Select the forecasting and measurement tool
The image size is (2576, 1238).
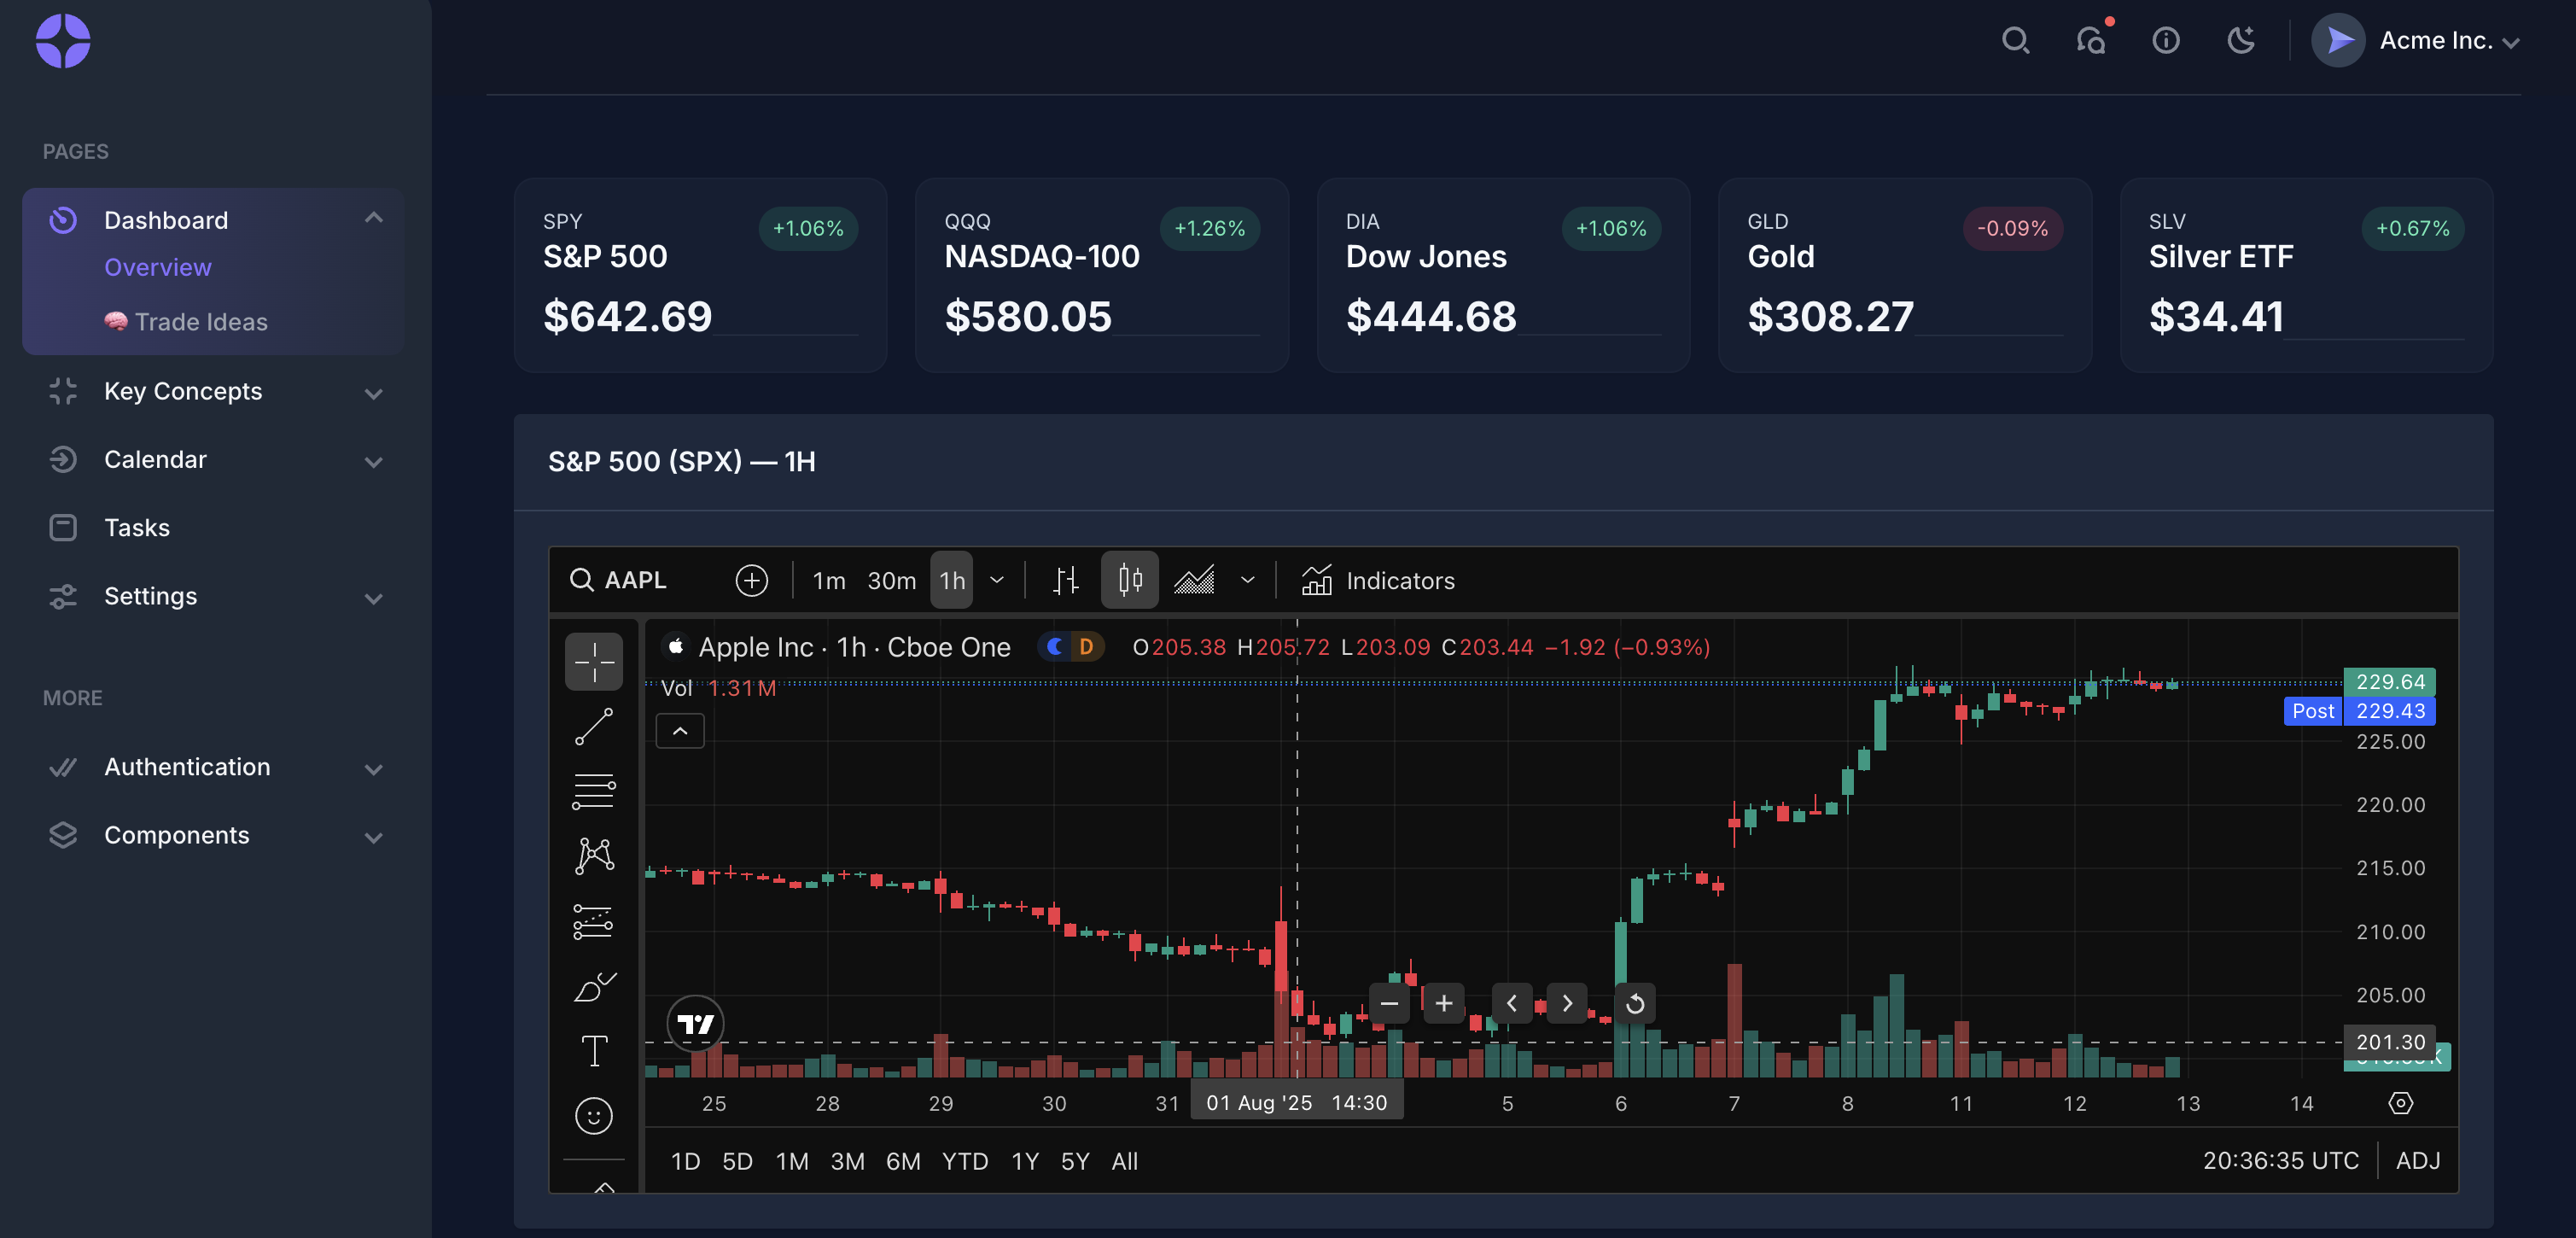tap(594, 921)
